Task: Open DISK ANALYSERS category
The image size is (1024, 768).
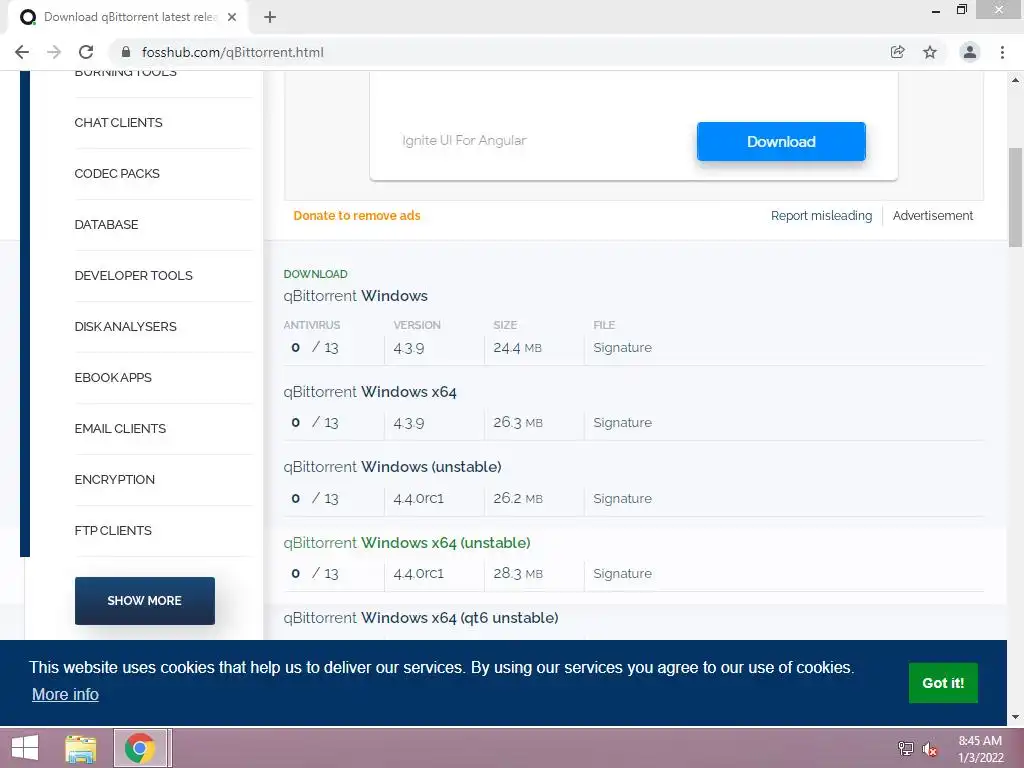Action: pos(125,327)
